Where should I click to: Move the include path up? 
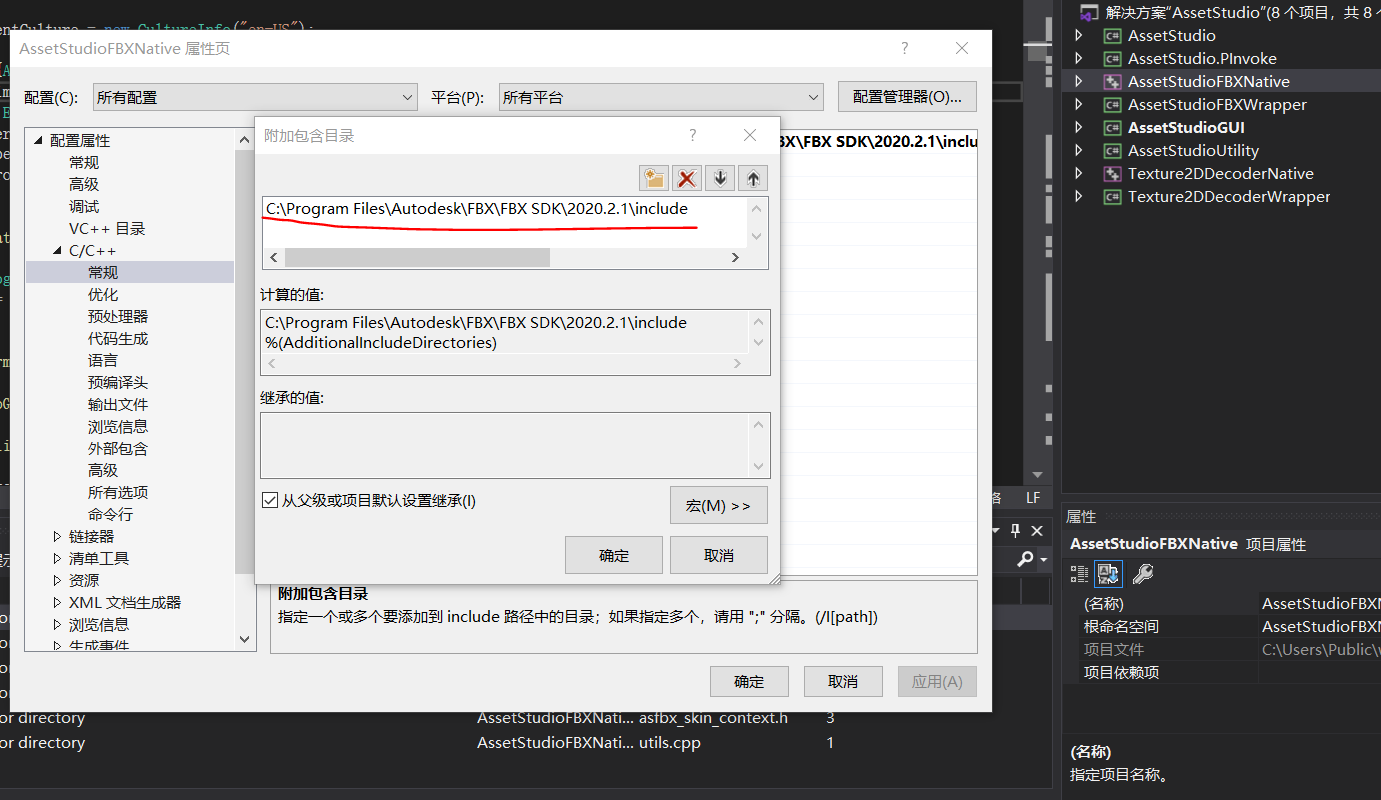(x=752, y=178)
